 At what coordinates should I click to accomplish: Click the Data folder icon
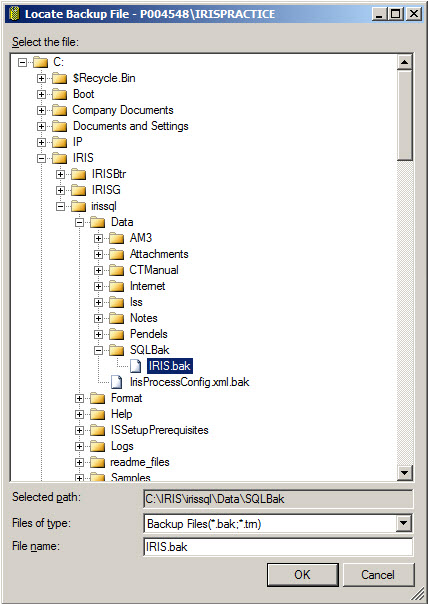pos(97,222)
